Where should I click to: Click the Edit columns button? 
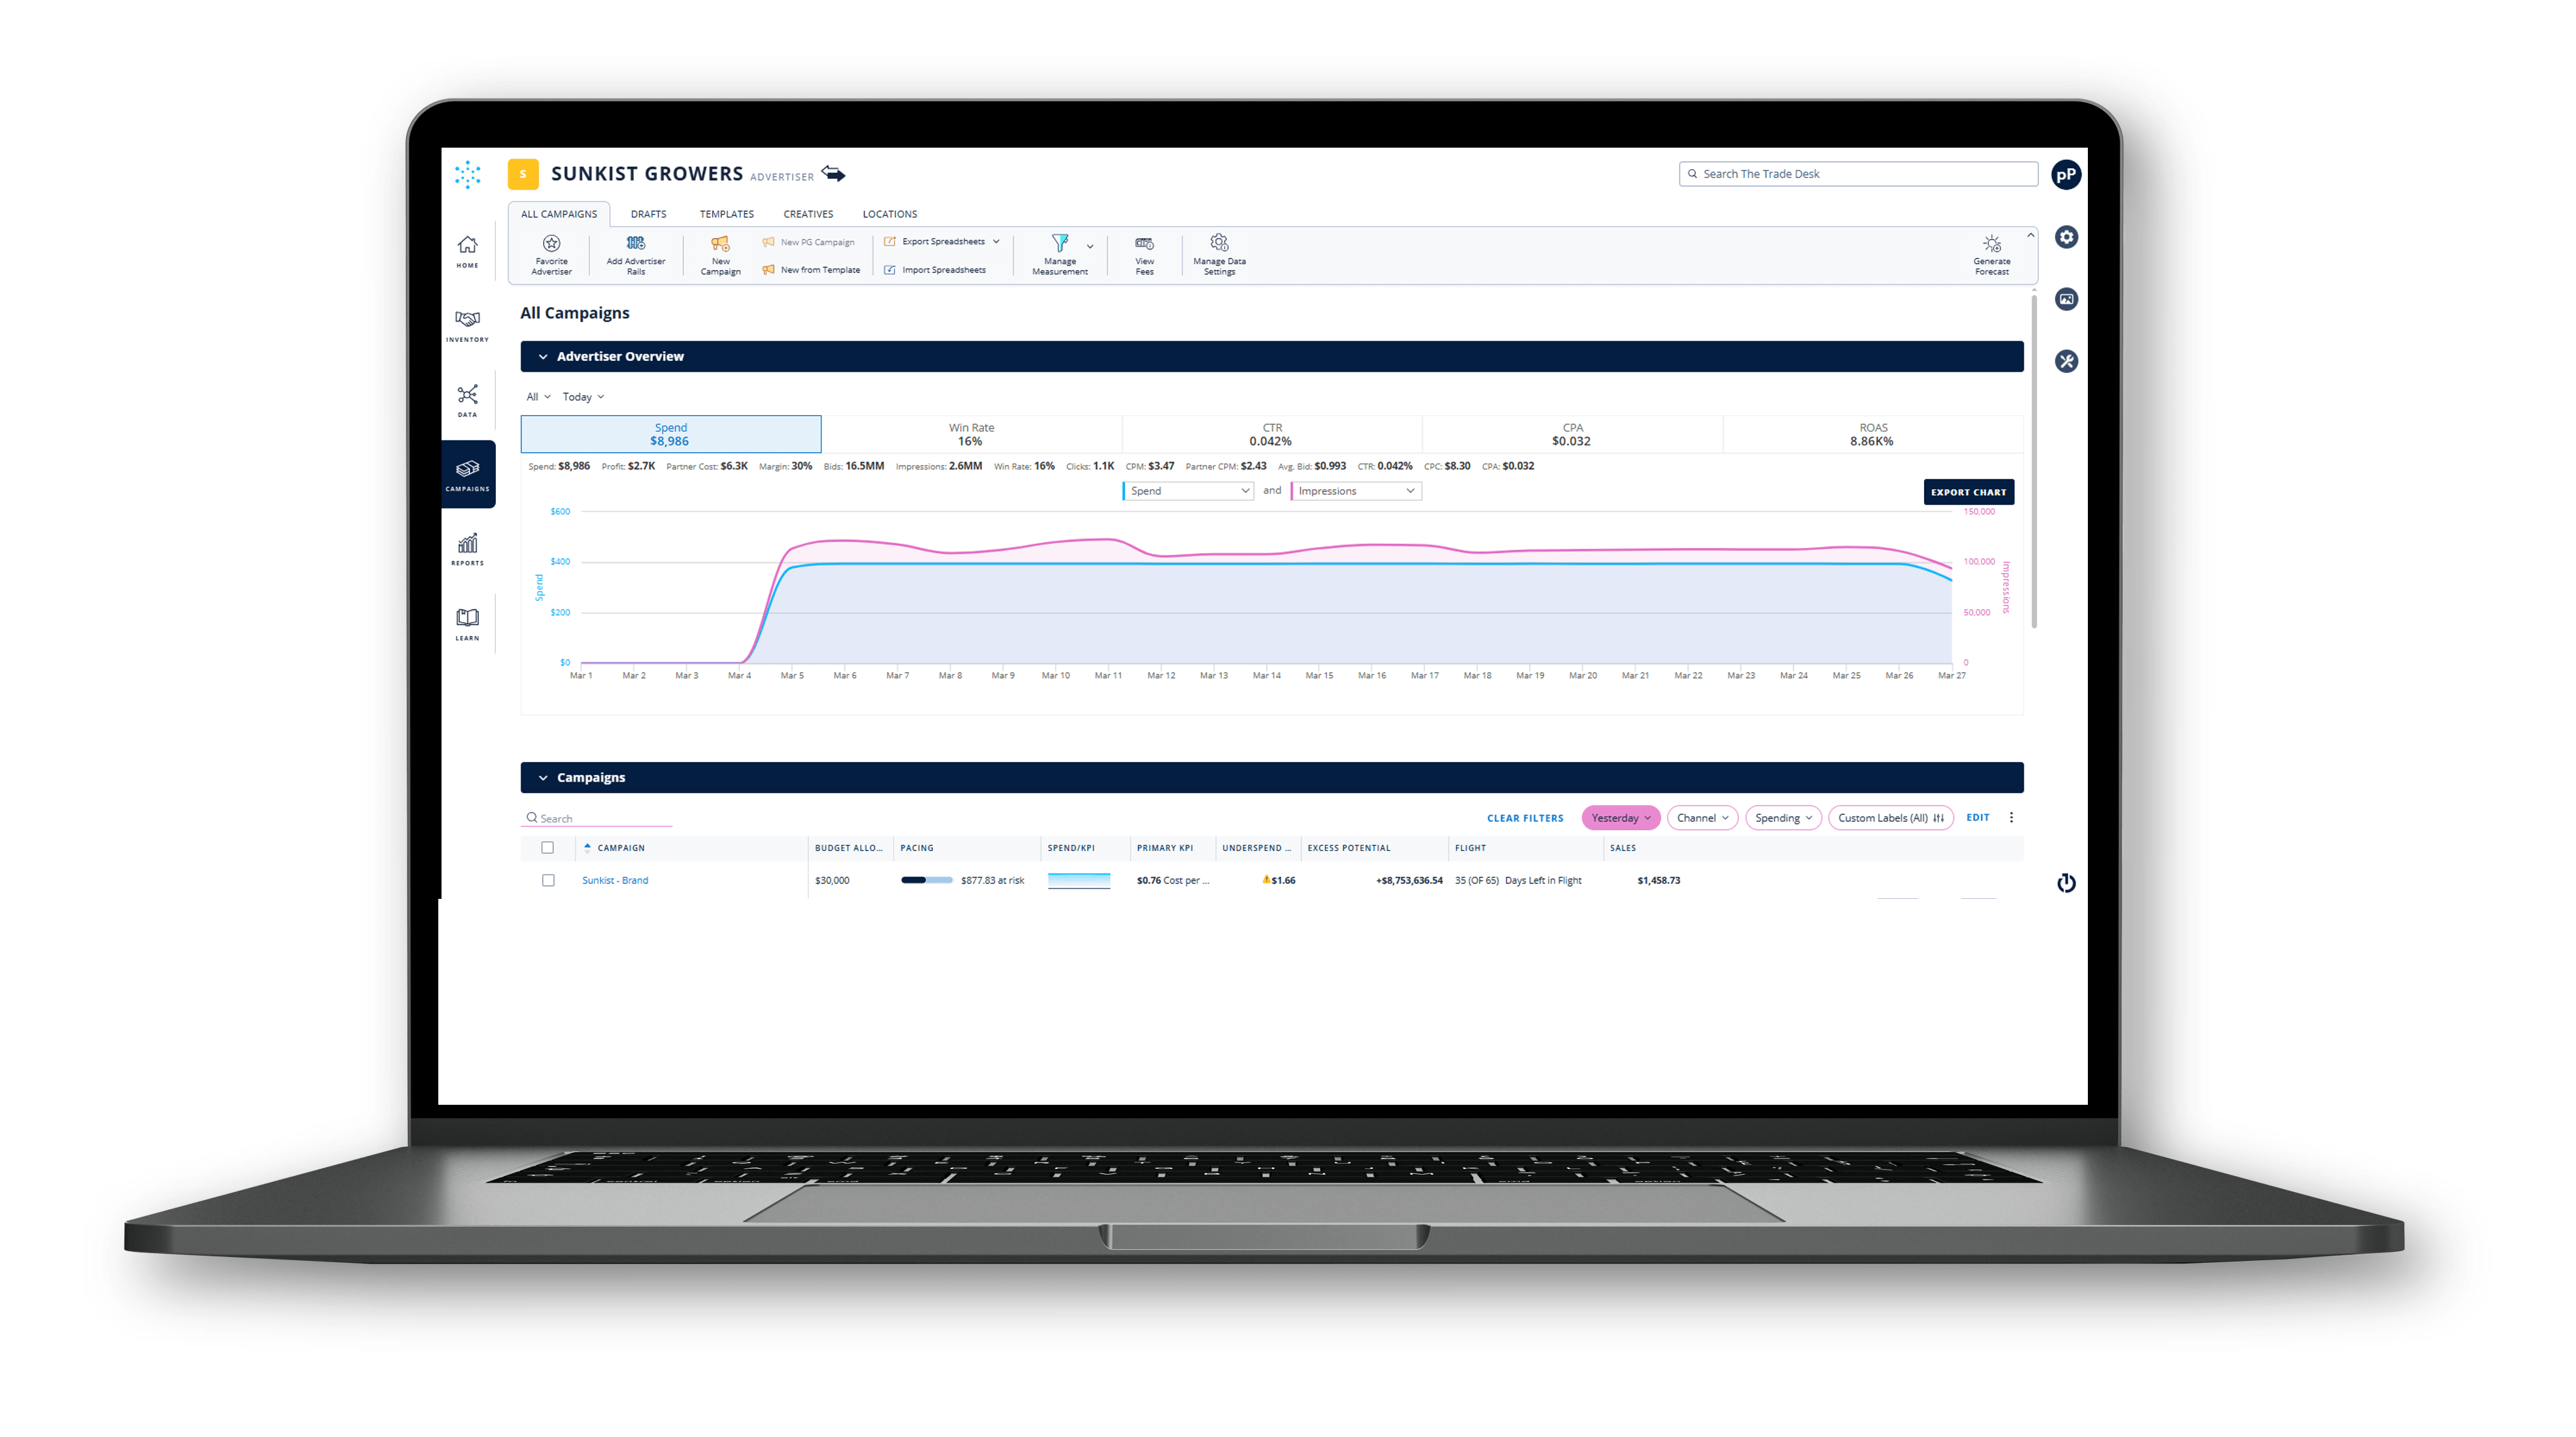pyautogui.click(x=1977, y=818)
